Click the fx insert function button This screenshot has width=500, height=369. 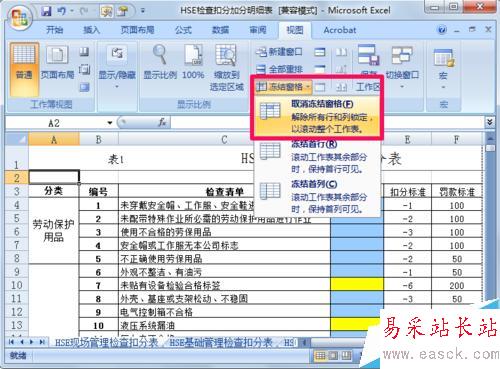click(162, 123)
